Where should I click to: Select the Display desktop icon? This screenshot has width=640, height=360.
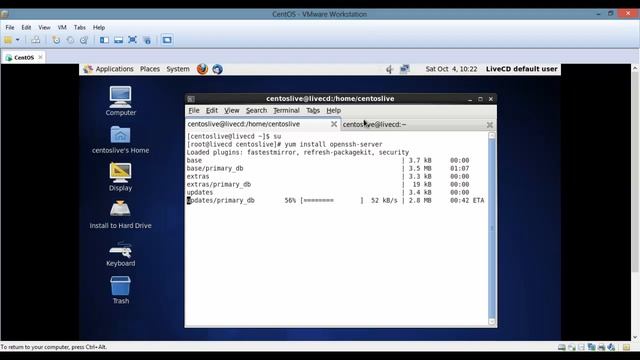click(x=120, y=177)
